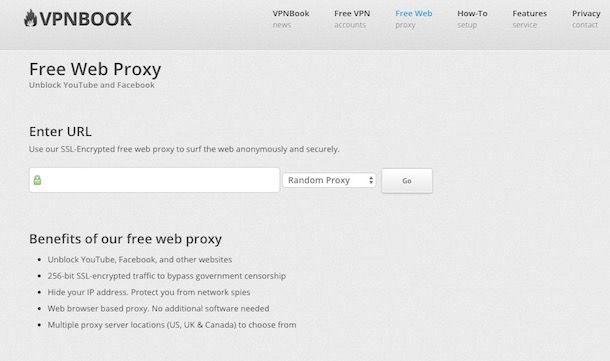Click the Free Web Proxy heading
This screenshot has height=361, width=610.
pyautogui.click(x=95, y=69)
